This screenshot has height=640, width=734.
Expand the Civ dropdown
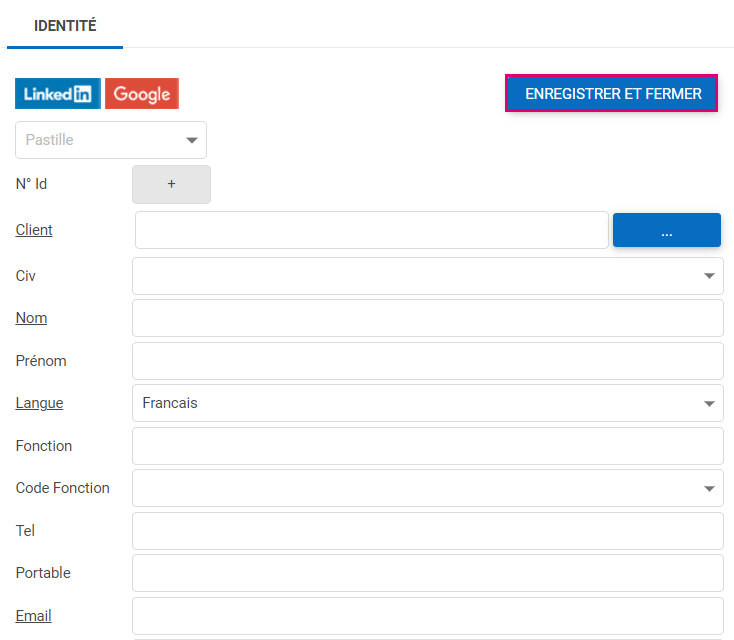point(427,276)
